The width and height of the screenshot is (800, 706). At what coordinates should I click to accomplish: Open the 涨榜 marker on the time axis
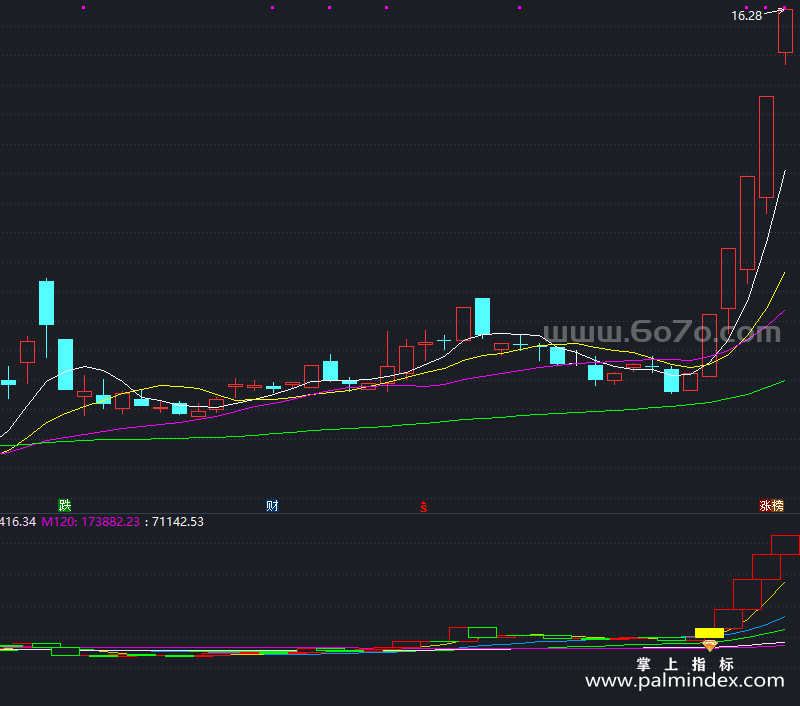coord(771,506)
